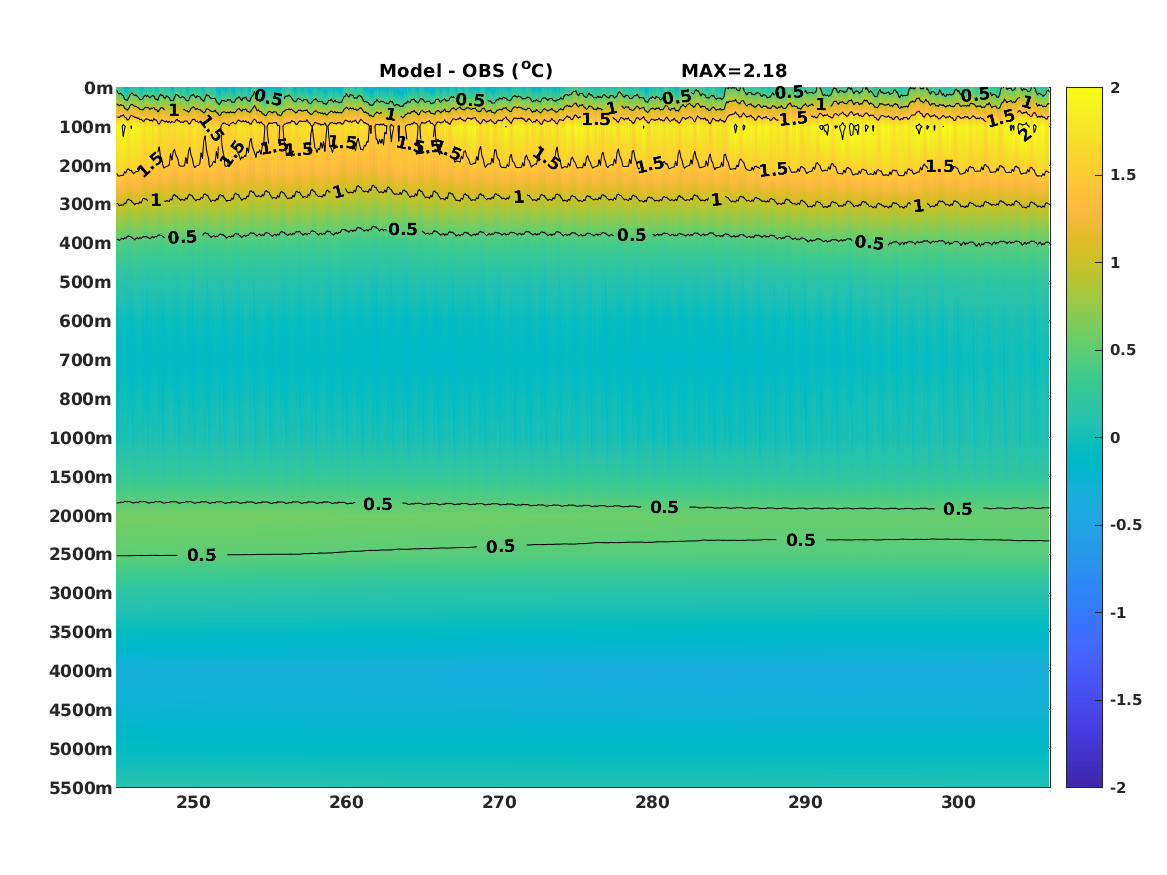Screen dimensions: 1167x875
Task: Pick the '2000m' depth axis label
Action: point(81,516)
